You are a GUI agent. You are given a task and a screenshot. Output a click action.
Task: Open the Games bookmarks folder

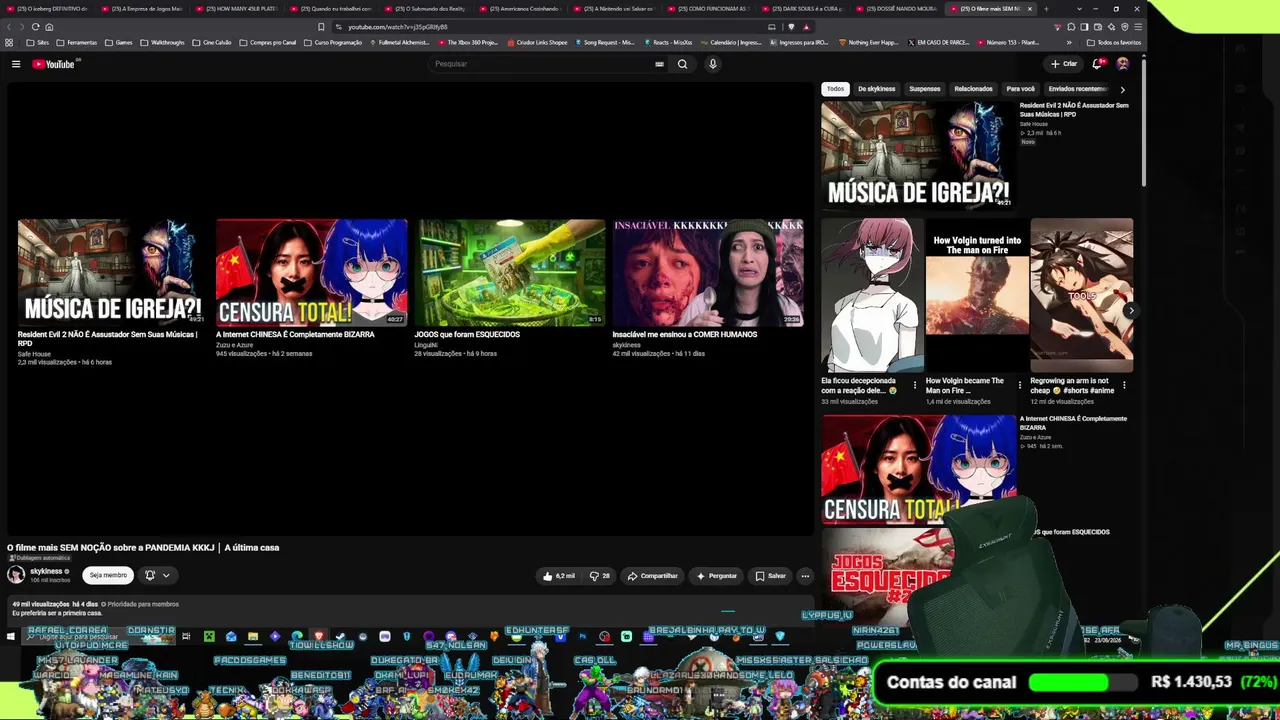[118, 43]
